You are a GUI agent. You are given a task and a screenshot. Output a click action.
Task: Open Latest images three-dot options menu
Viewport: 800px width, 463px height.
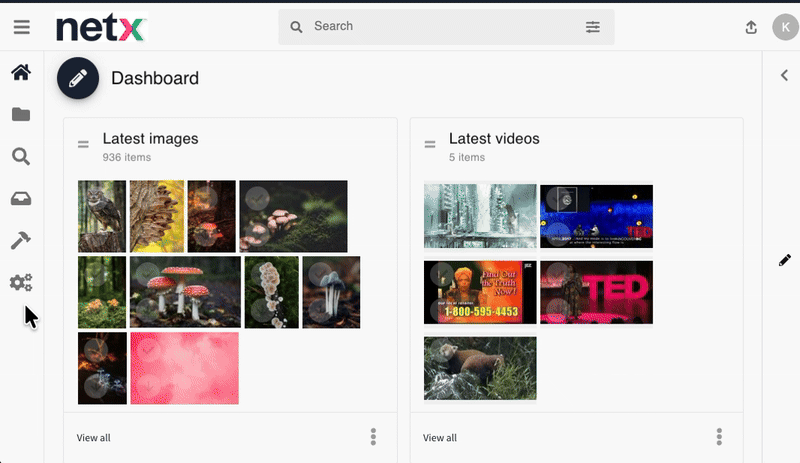pyautogui.click(x=373, y=437)
